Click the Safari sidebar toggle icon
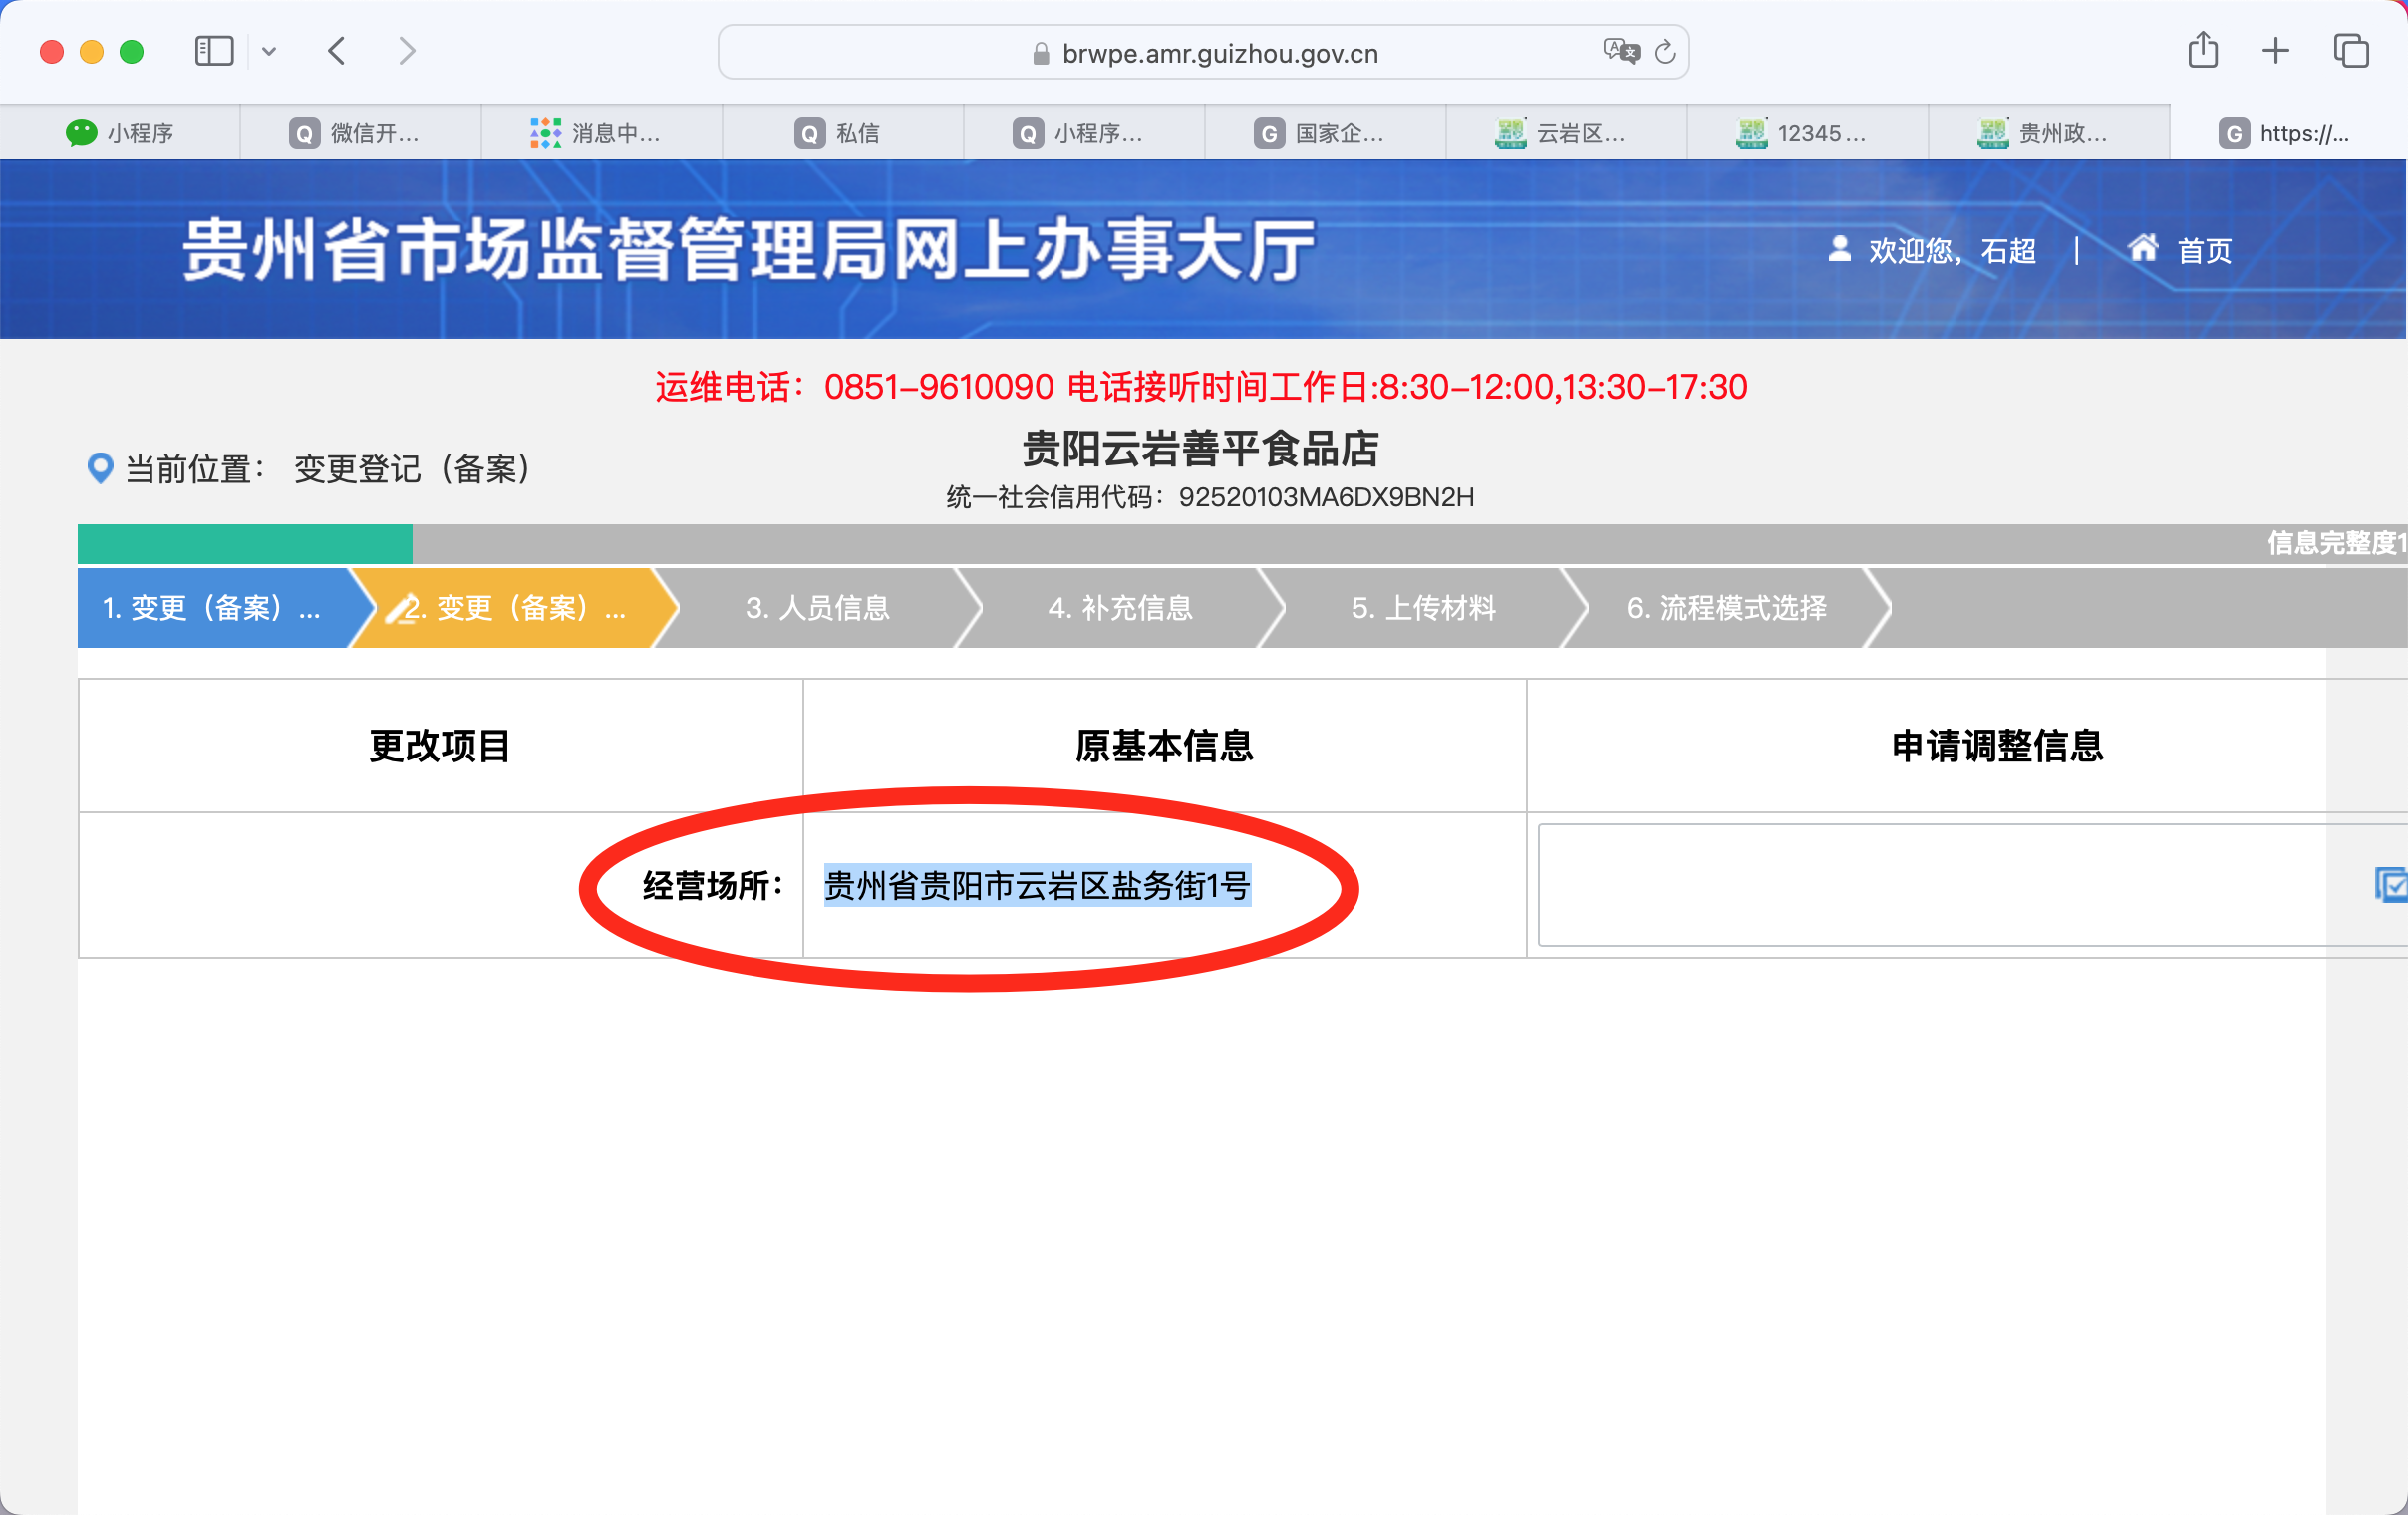The height and width of the screenshot is (1515, 2408). click(213, 51)
